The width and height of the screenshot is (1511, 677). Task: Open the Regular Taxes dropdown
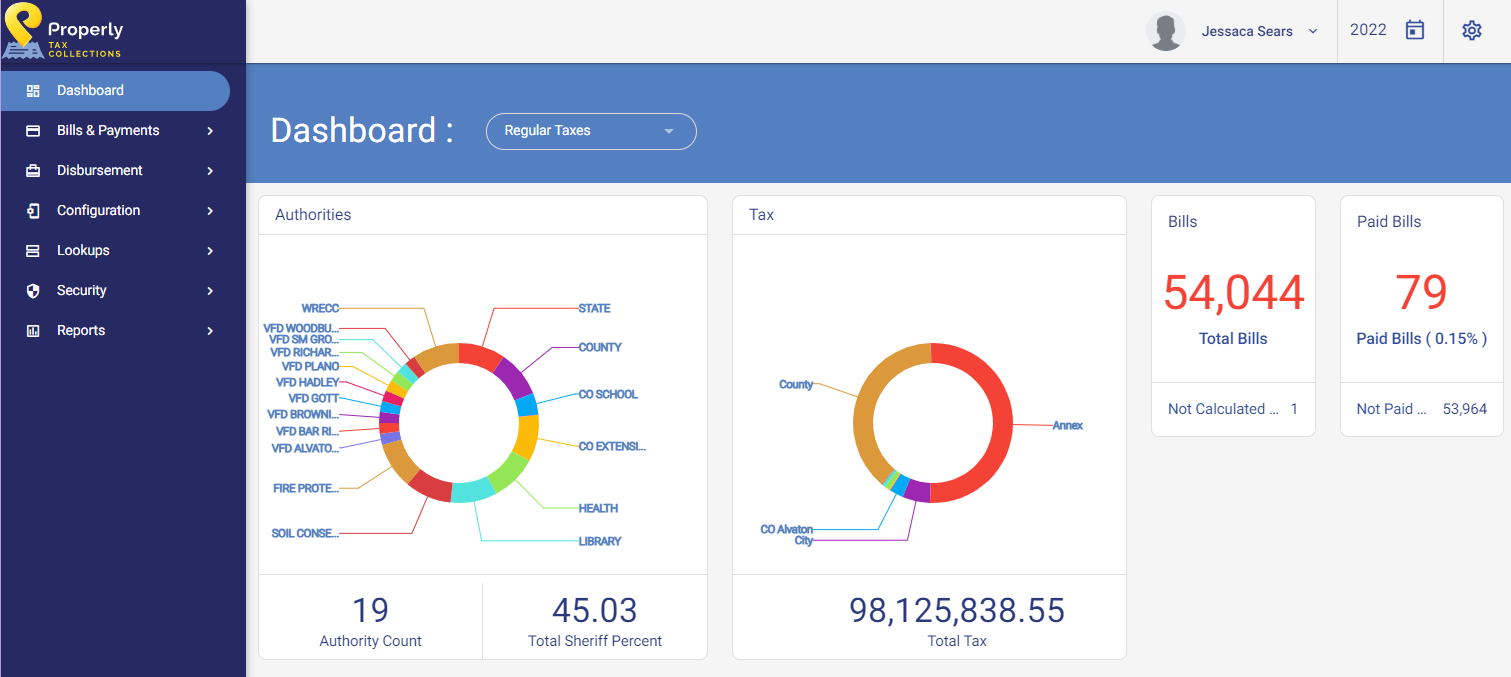click(x=591, y=131)
